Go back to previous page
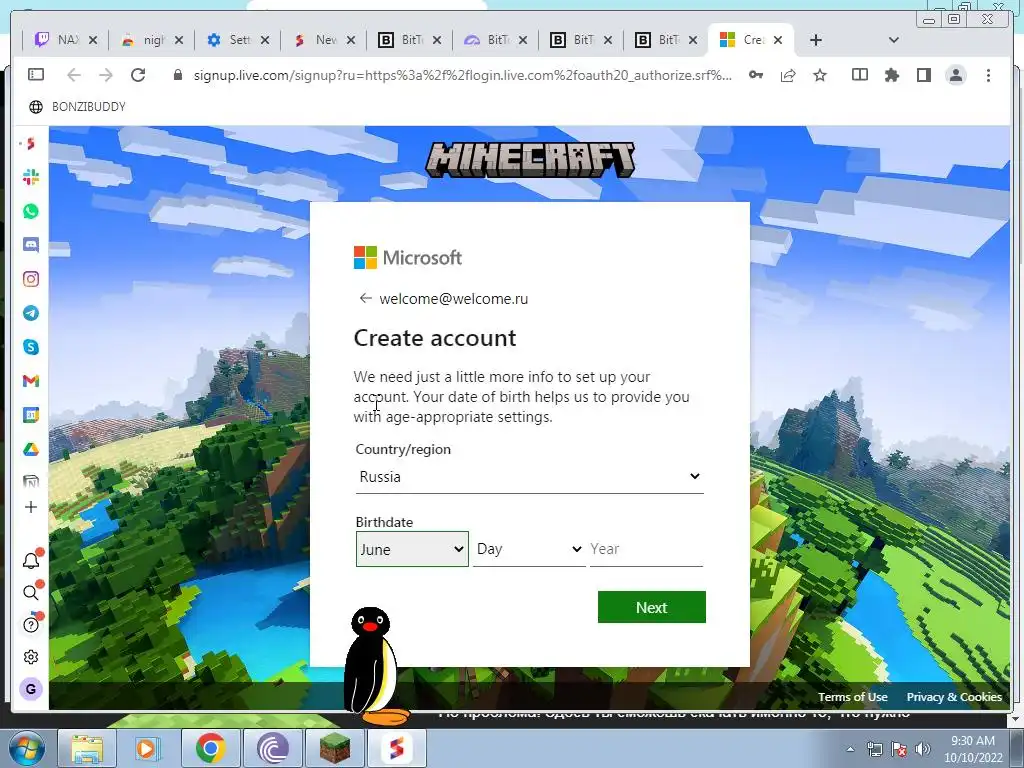The image size is (1024, 768). [74, 75]
